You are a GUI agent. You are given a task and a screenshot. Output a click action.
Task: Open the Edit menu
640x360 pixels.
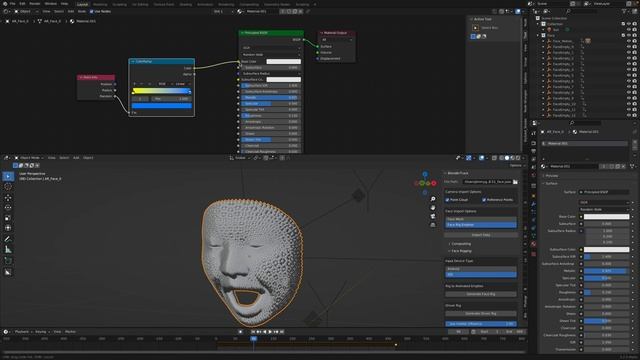pos(22,4)
